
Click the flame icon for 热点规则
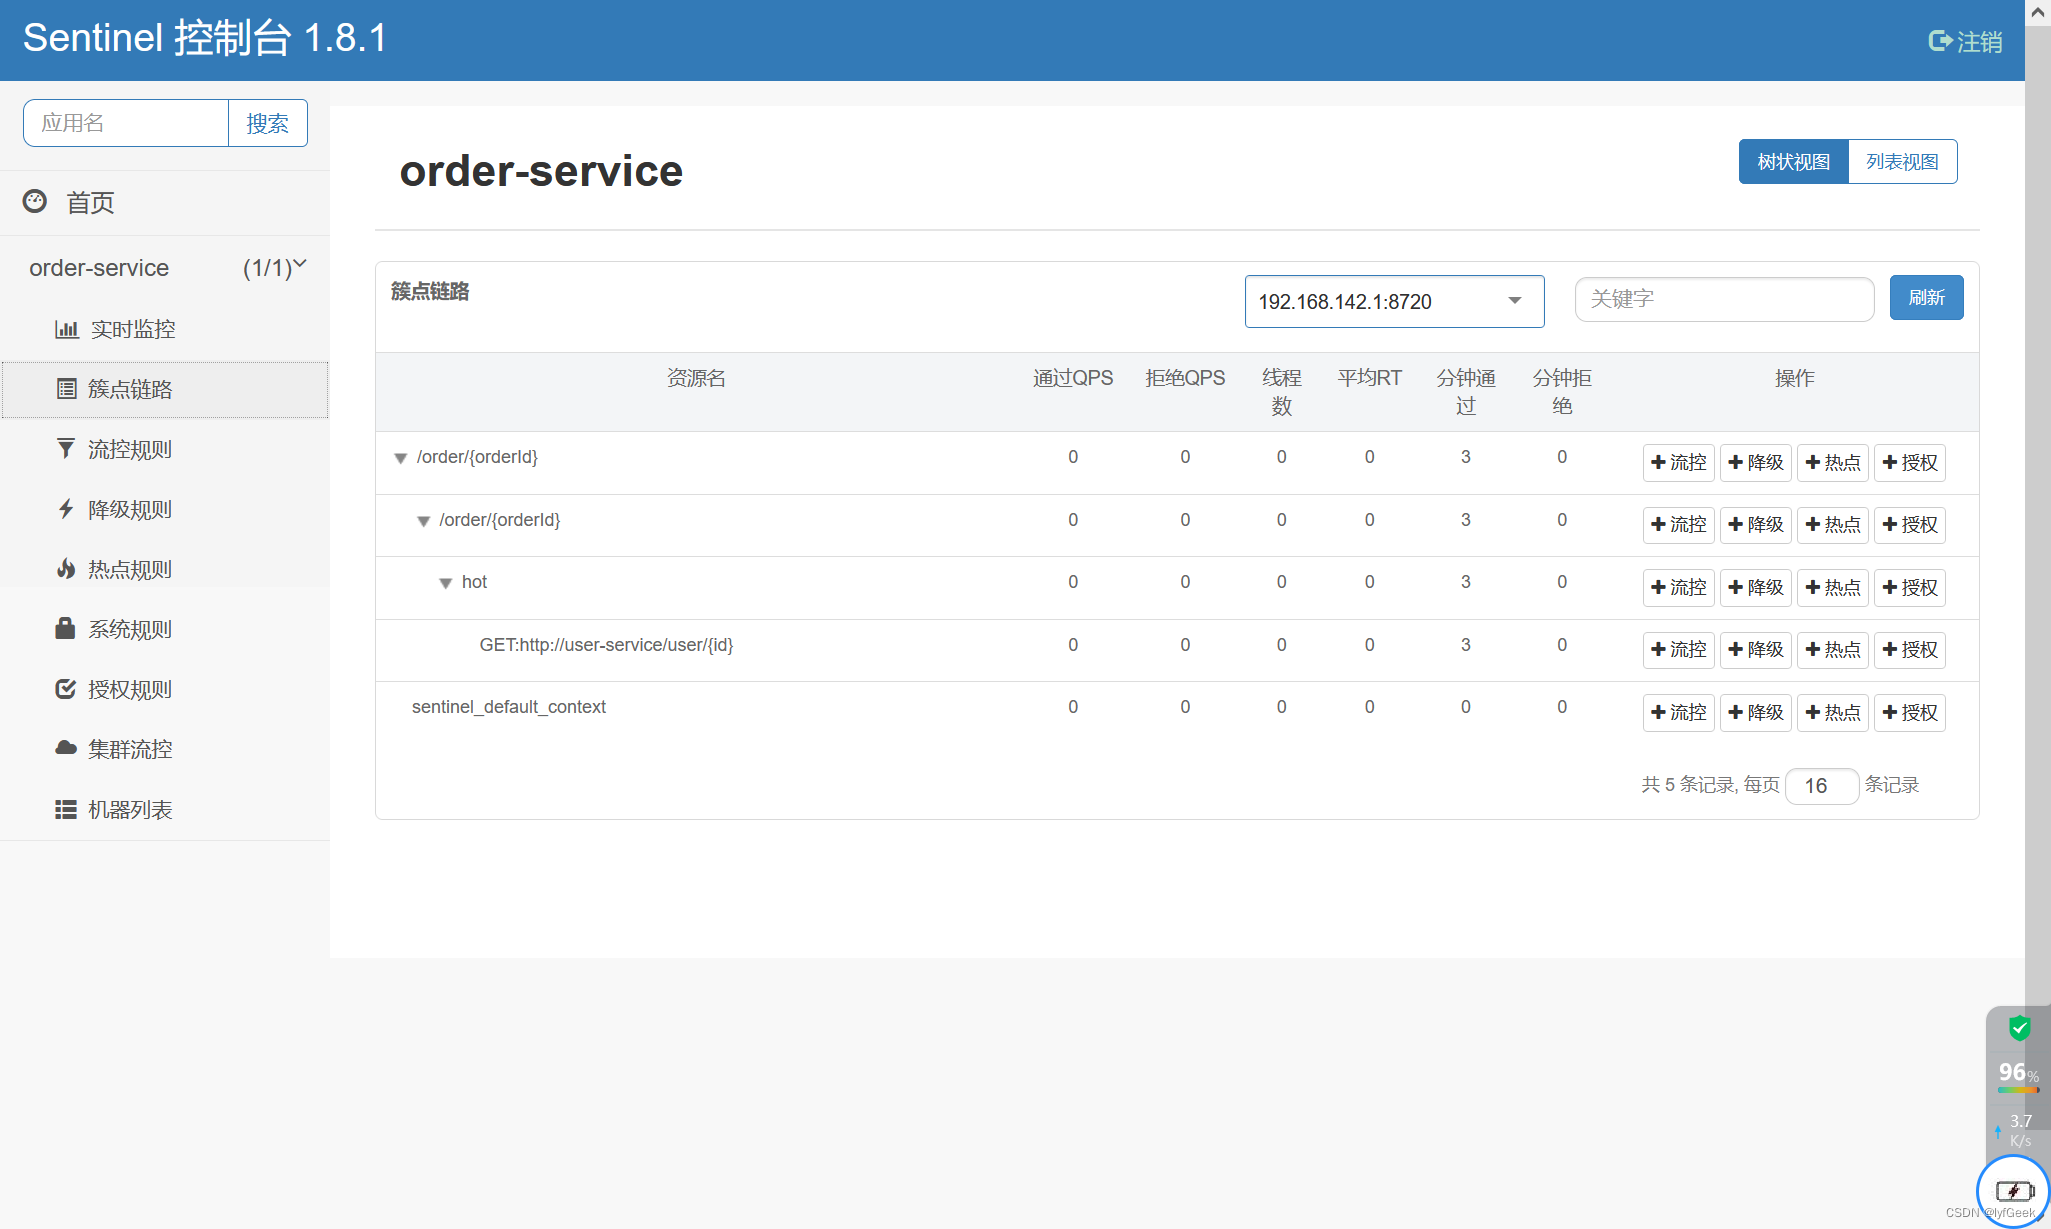tap(66, 569)
